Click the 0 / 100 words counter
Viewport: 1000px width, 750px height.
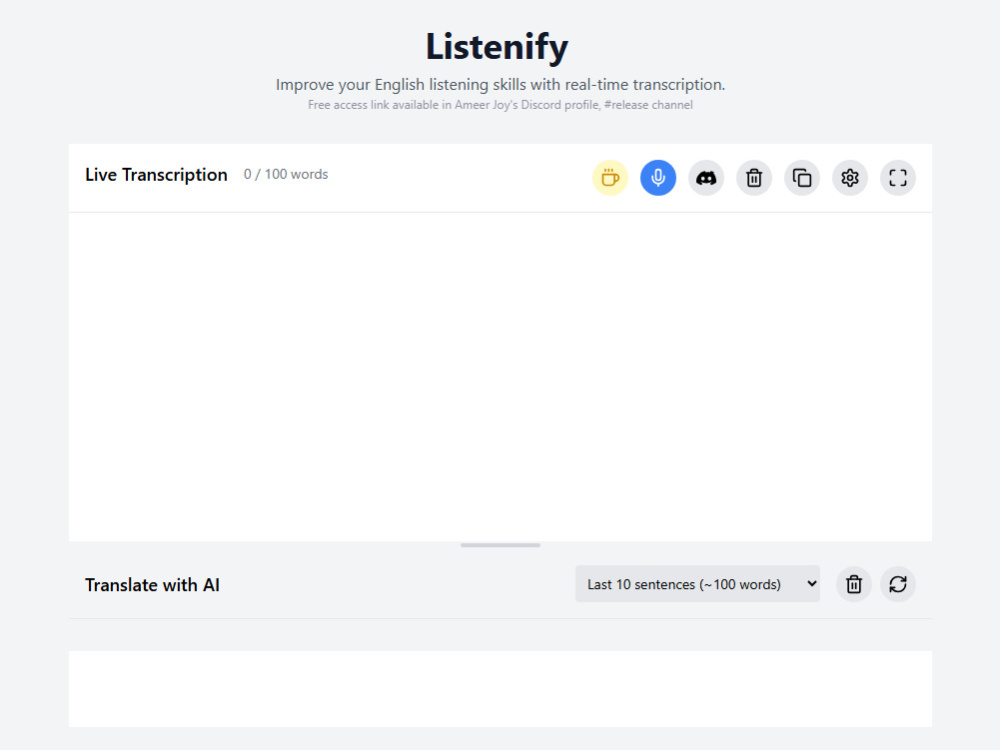[286, 174]
